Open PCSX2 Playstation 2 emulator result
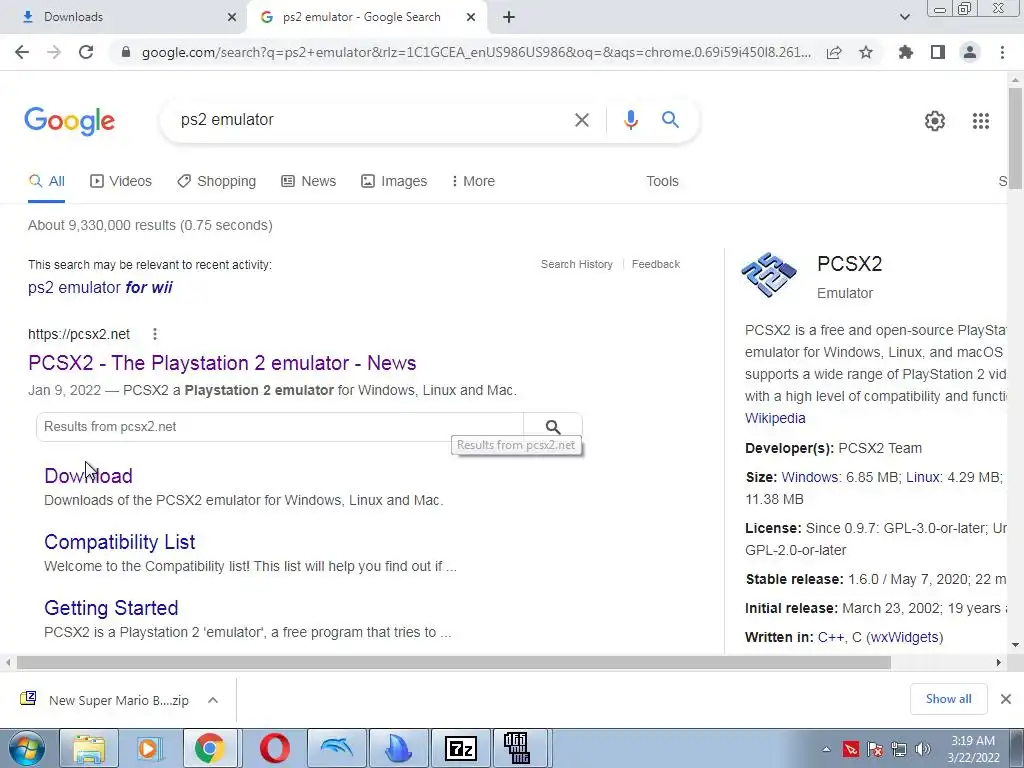Screen dimensions: 1024x768 coord(222,363)
